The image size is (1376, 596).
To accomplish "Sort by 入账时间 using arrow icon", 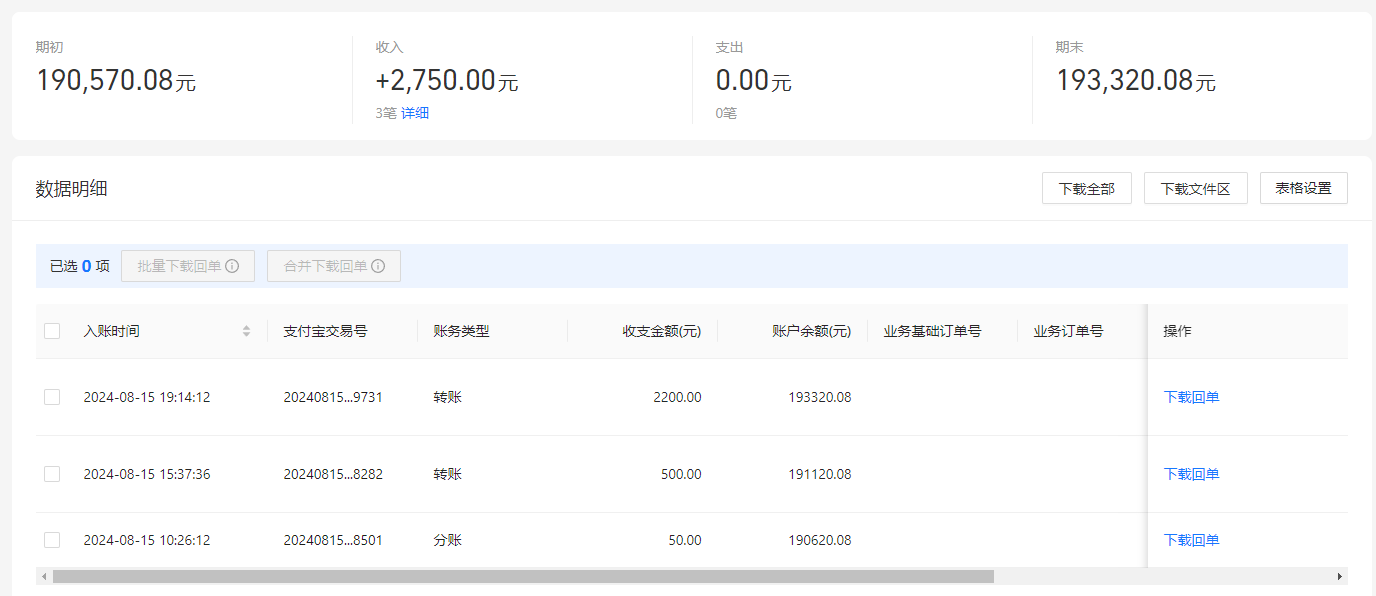I will click(246, 331).
